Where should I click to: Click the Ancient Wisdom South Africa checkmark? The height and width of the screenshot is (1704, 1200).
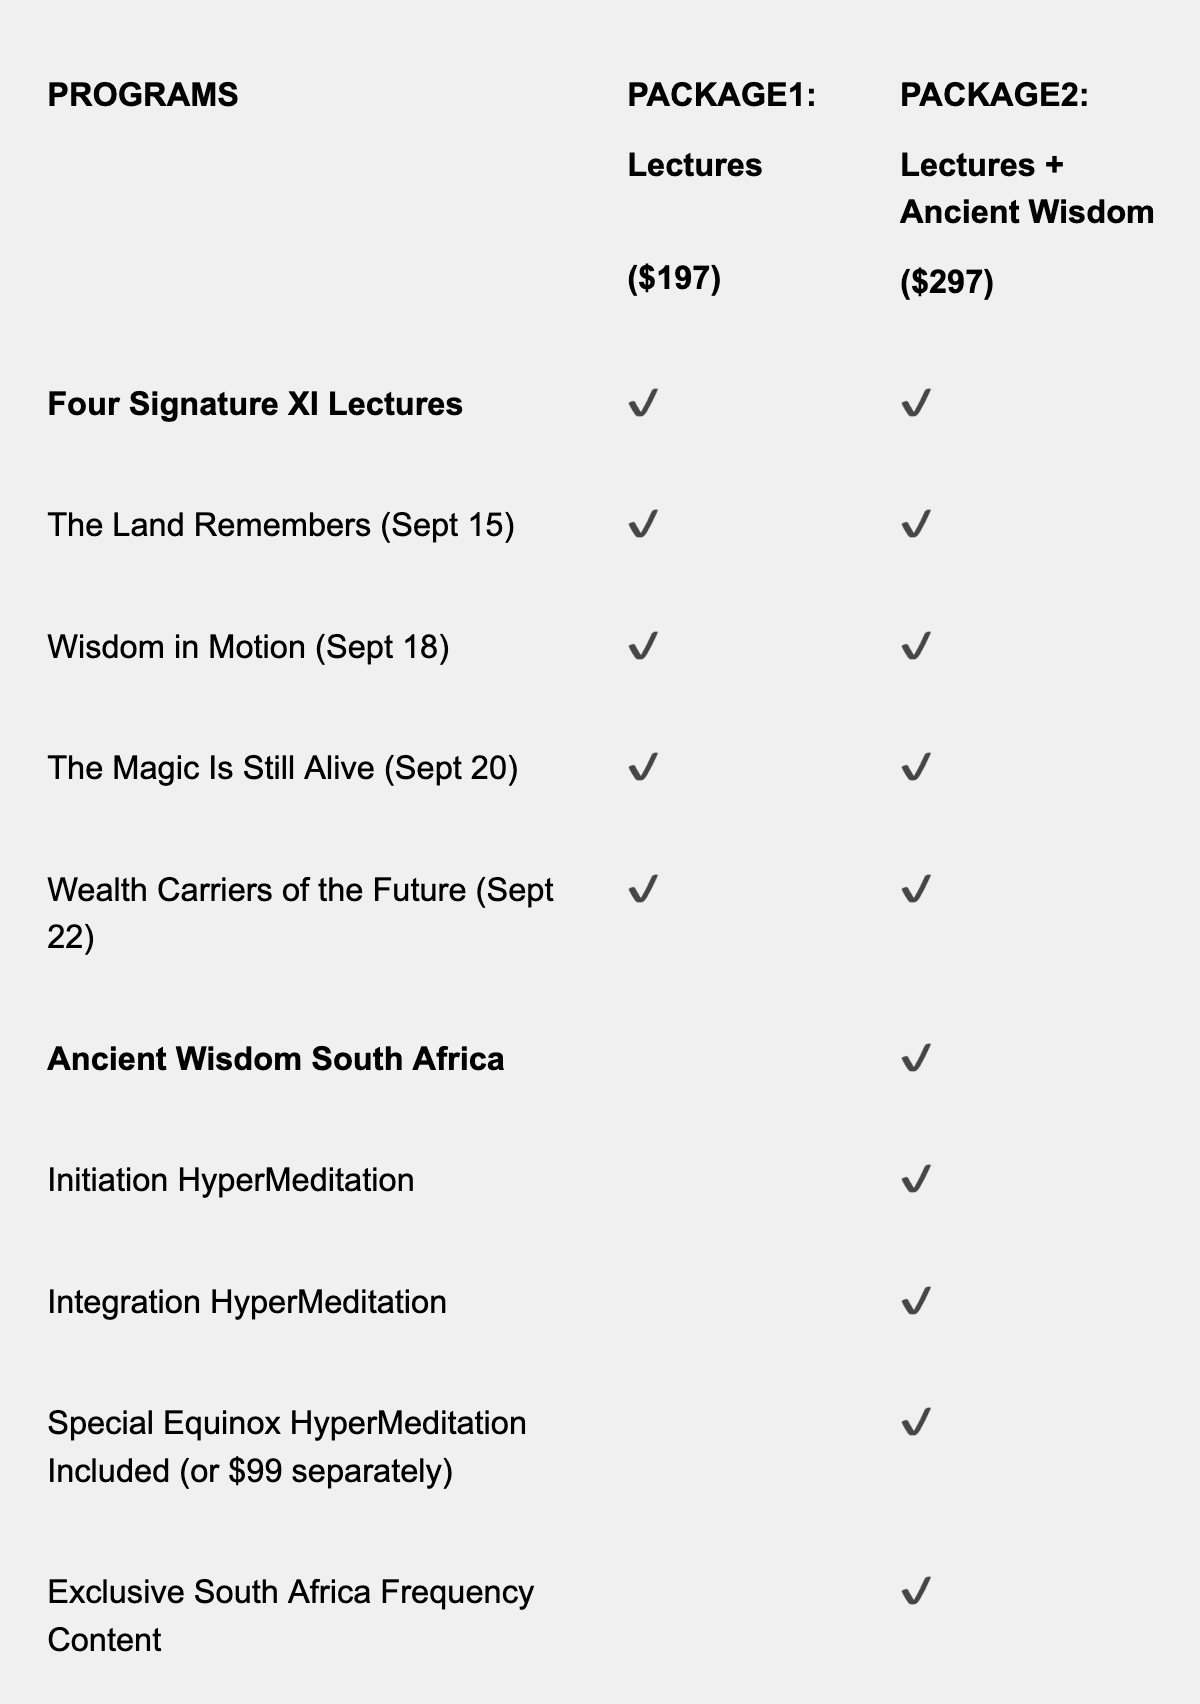tap(916, 1058)
